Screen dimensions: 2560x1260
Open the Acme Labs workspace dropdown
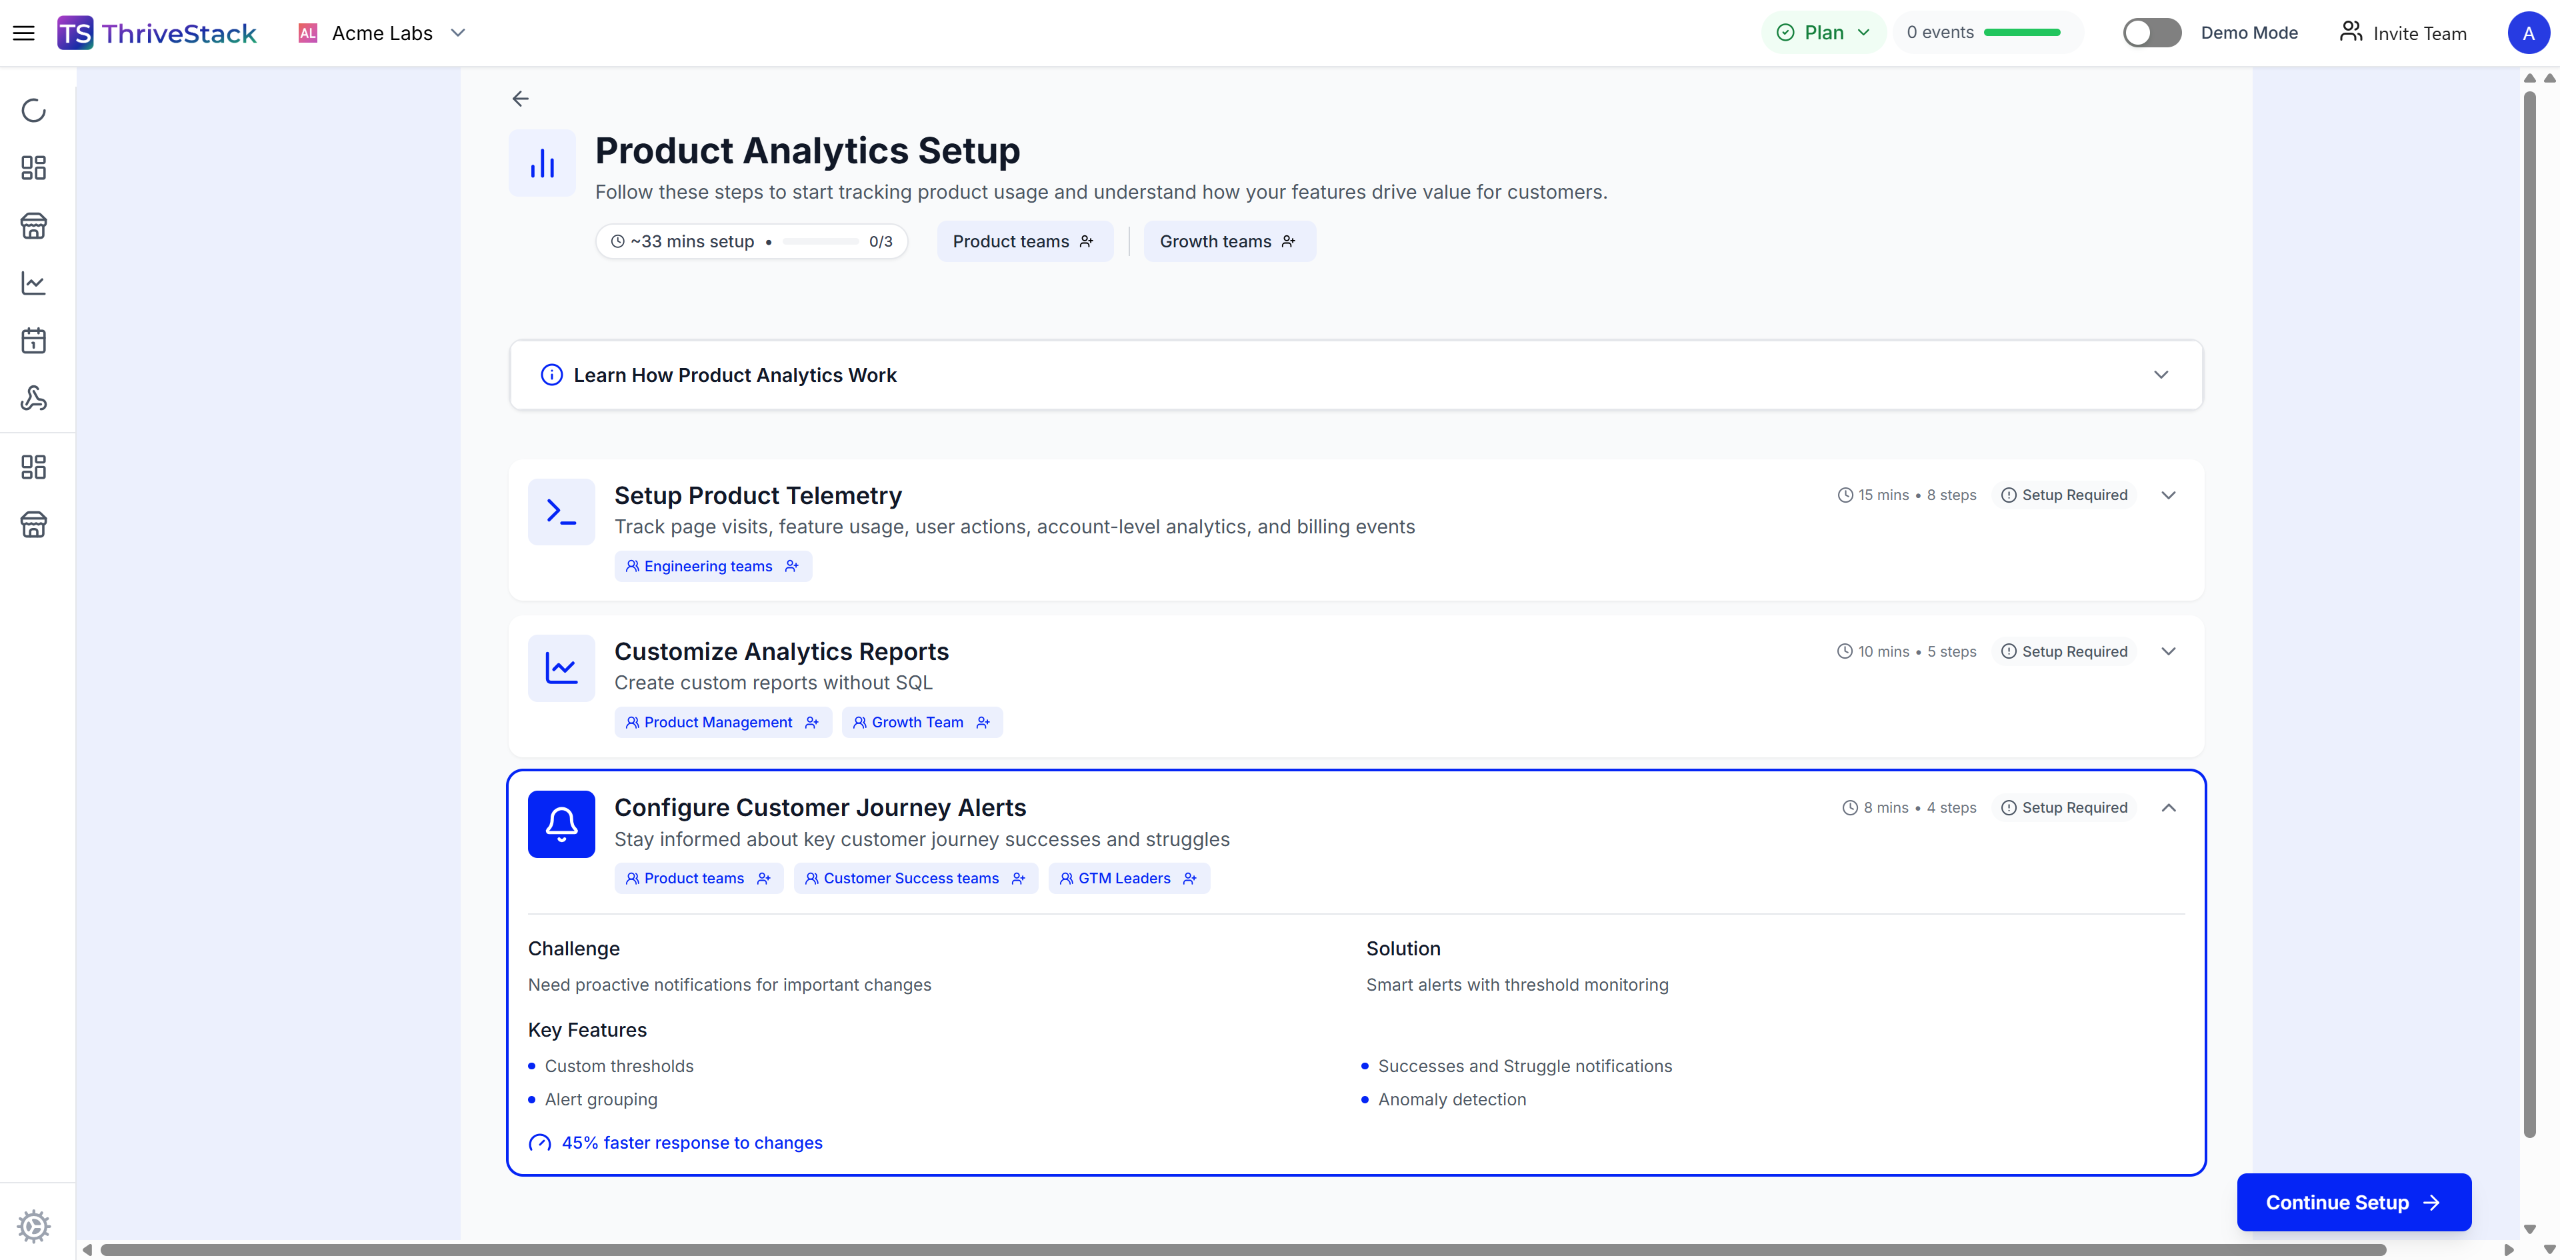382,33
